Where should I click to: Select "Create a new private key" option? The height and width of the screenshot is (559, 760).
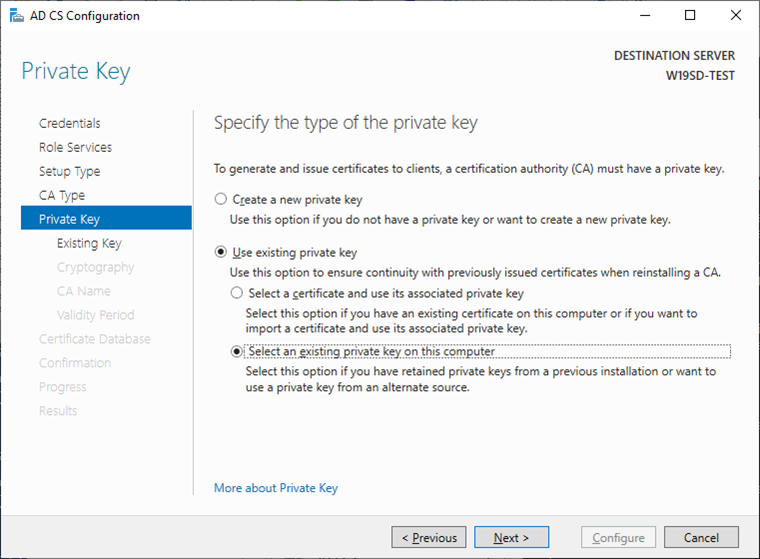(221, 199)
